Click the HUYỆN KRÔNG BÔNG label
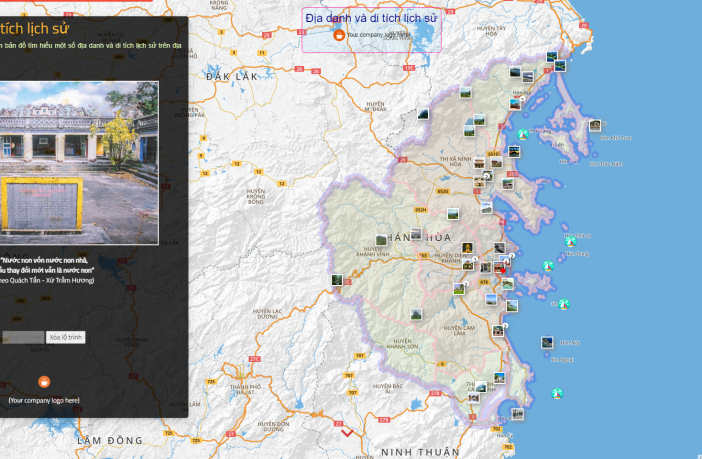The height and width of the screenshot is (459, 702). [256, 196]
